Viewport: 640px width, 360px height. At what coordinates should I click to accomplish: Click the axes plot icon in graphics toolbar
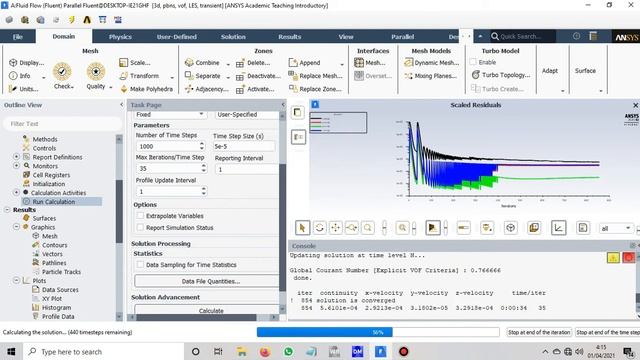(558, 228)
